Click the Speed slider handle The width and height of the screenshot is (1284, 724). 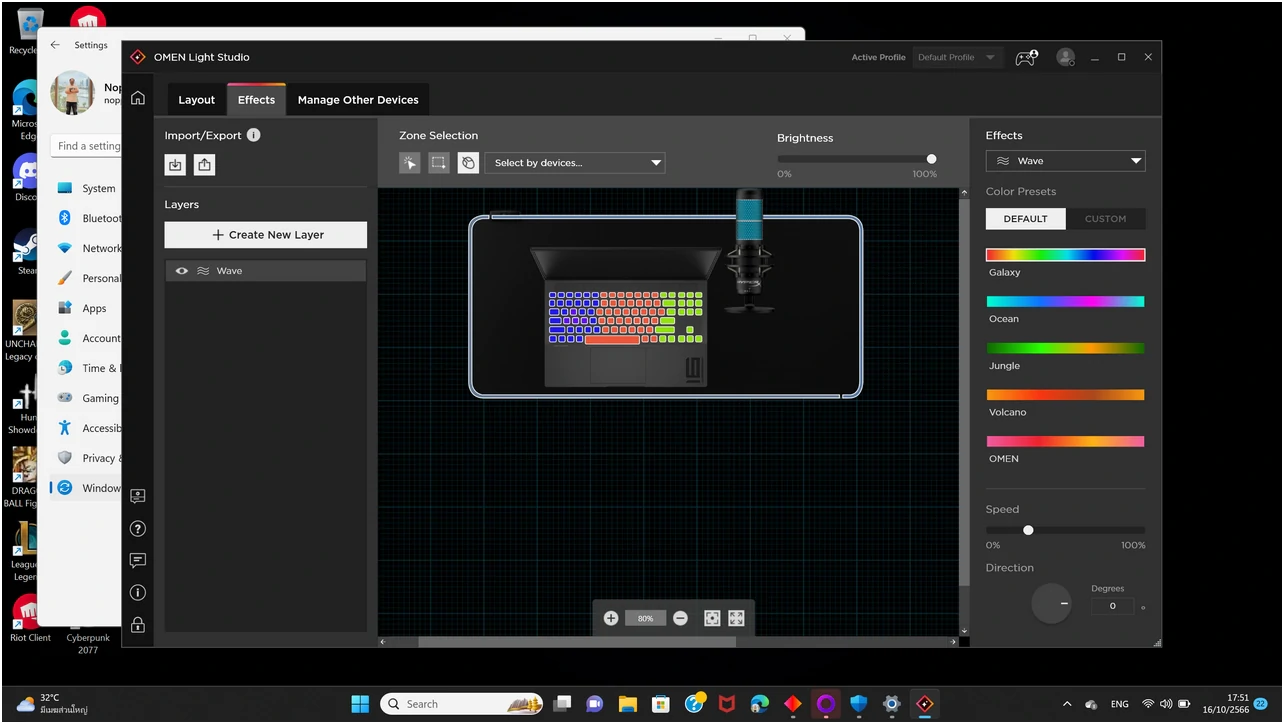click(x=1028, y=530)
